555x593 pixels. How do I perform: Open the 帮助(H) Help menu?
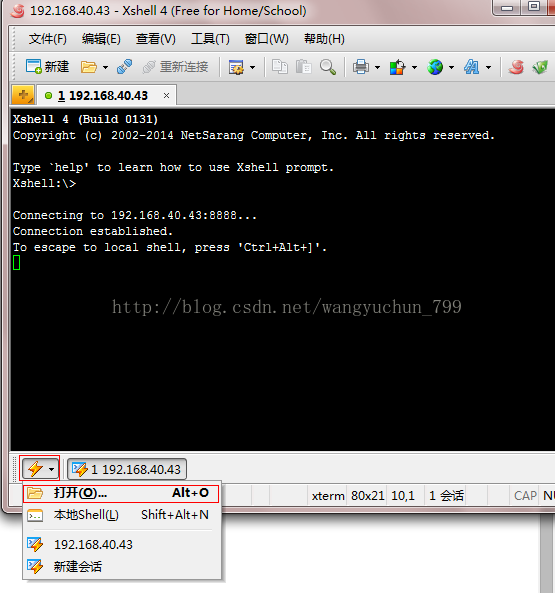click(324, 39)
